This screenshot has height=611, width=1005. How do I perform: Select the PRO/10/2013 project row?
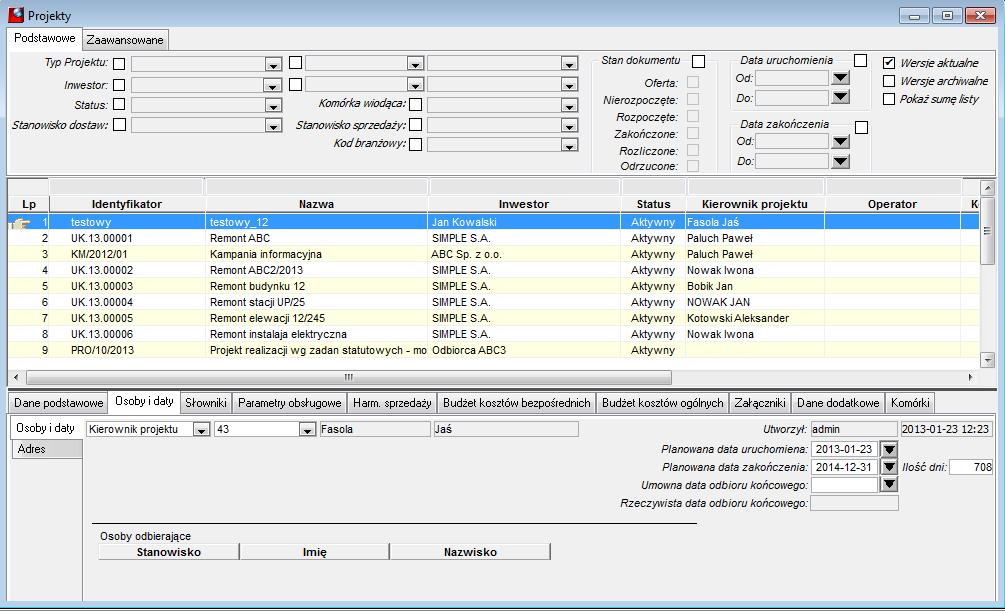point(494,351)
